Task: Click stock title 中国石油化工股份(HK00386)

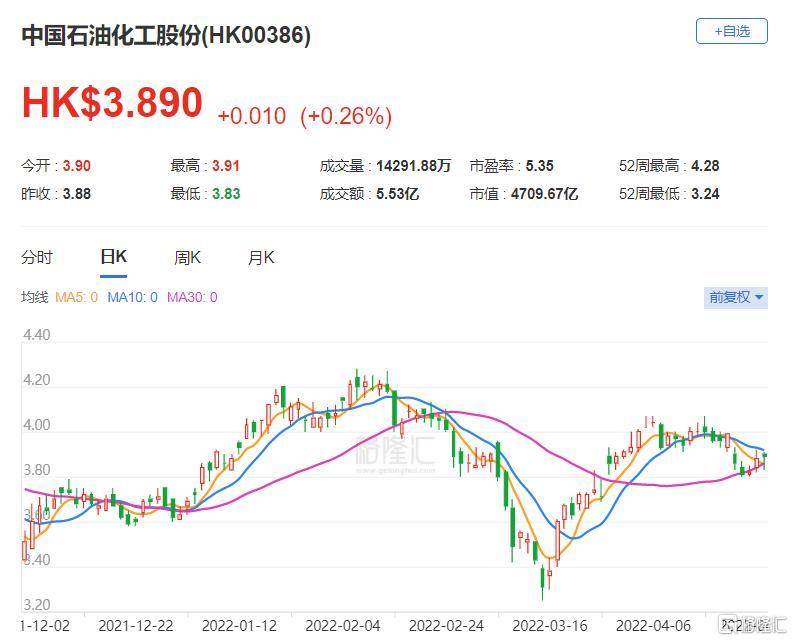Action: pos(166,35)
